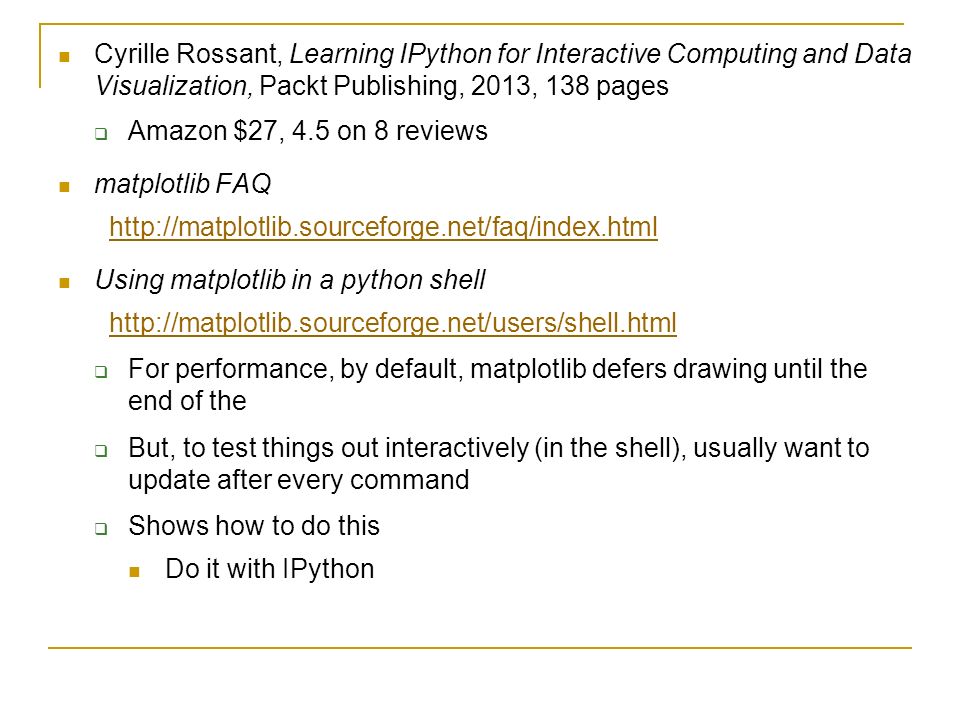Screen dimensions: 960x720
Task: Click the hollow bullet before Shows how to
Action: (101, 529)
